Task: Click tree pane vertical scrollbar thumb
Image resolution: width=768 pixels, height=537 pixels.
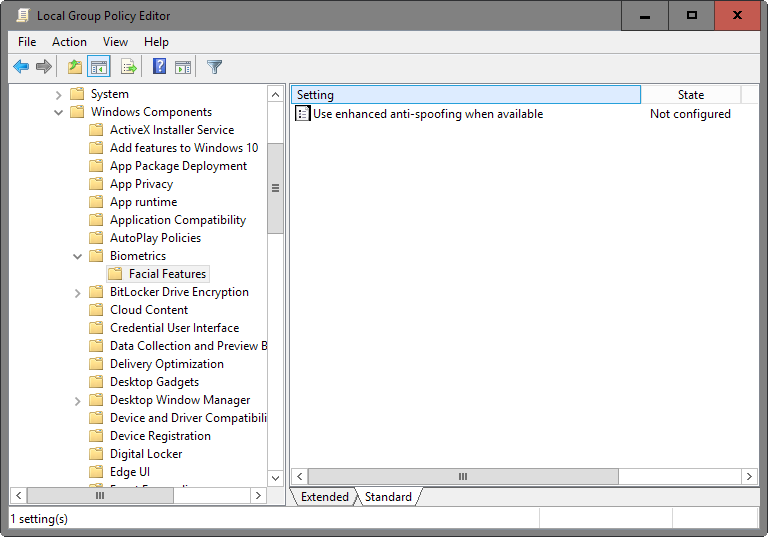Action: tap(276, 188)
